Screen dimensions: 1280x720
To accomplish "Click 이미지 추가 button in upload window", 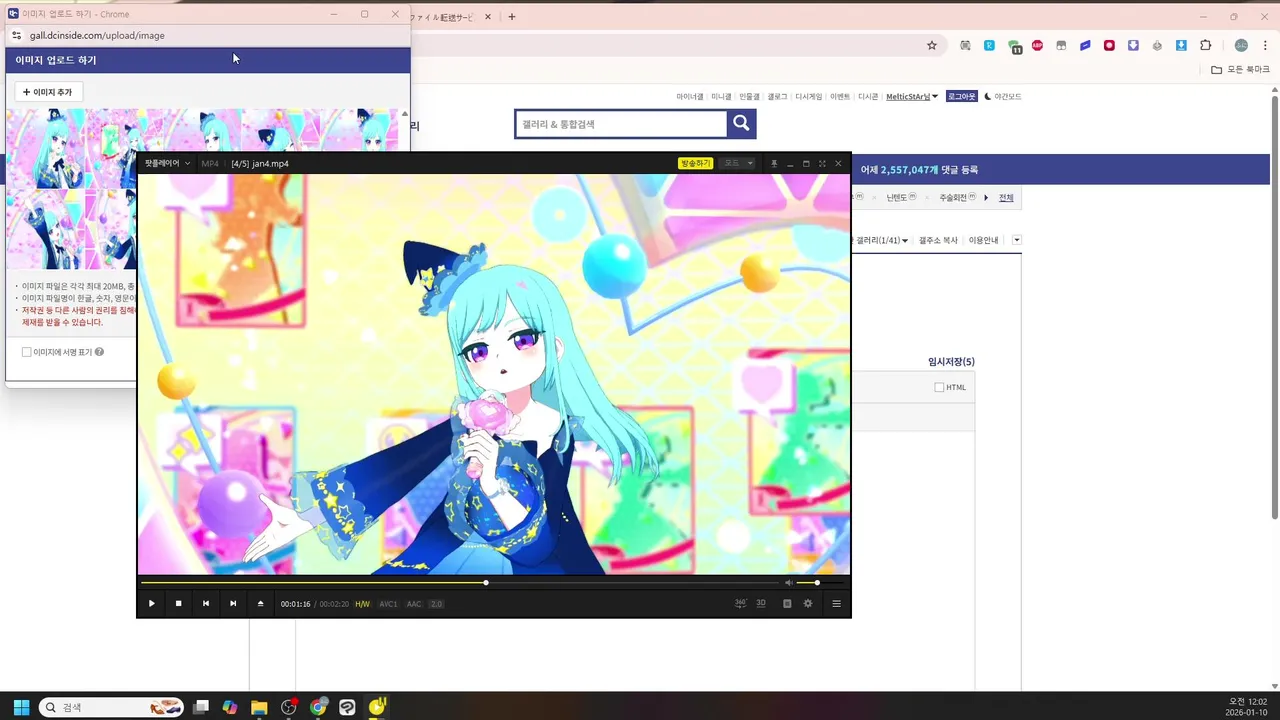I will pos(48,92).
